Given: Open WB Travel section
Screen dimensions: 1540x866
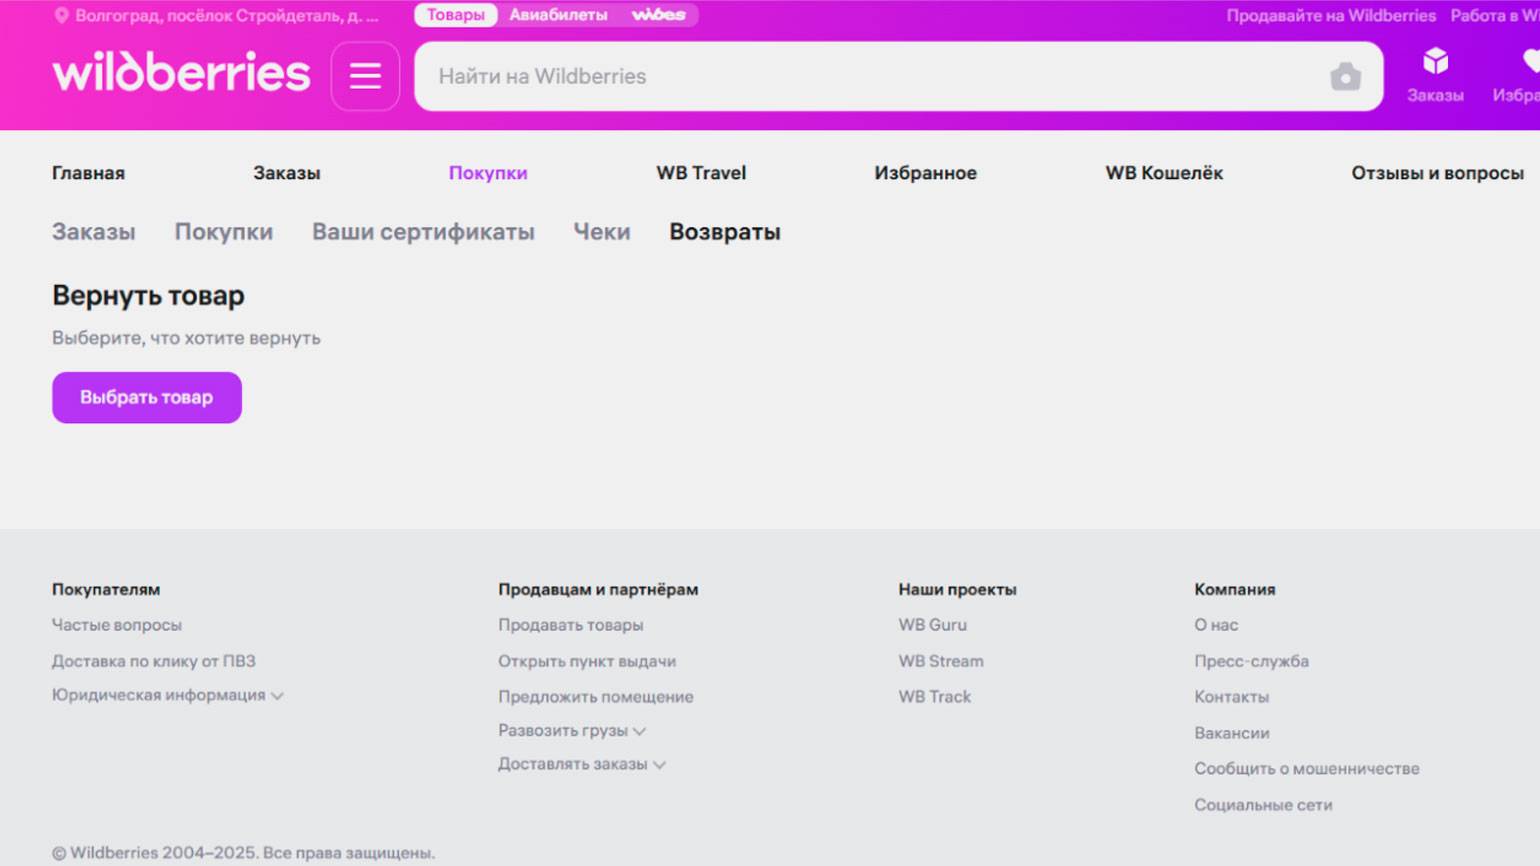Looking at the screenshot, I should [x=701, y=173].
